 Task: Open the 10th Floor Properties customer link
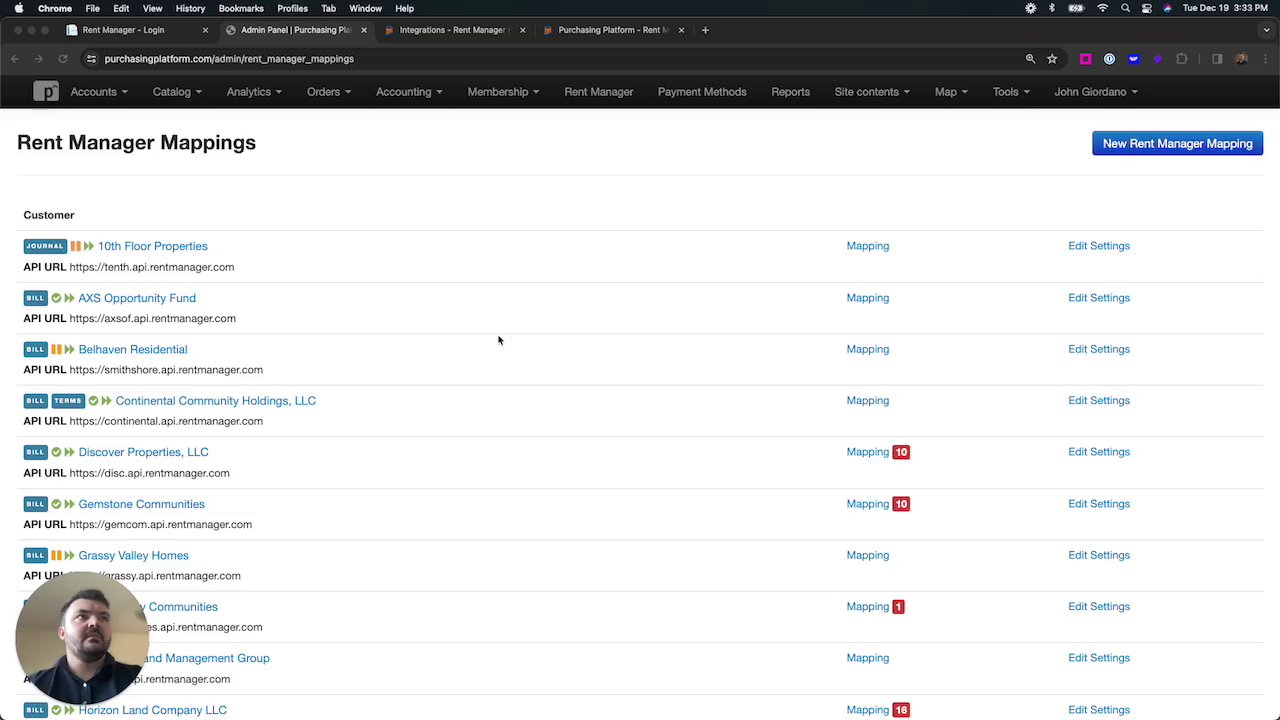tap(153, 246)
